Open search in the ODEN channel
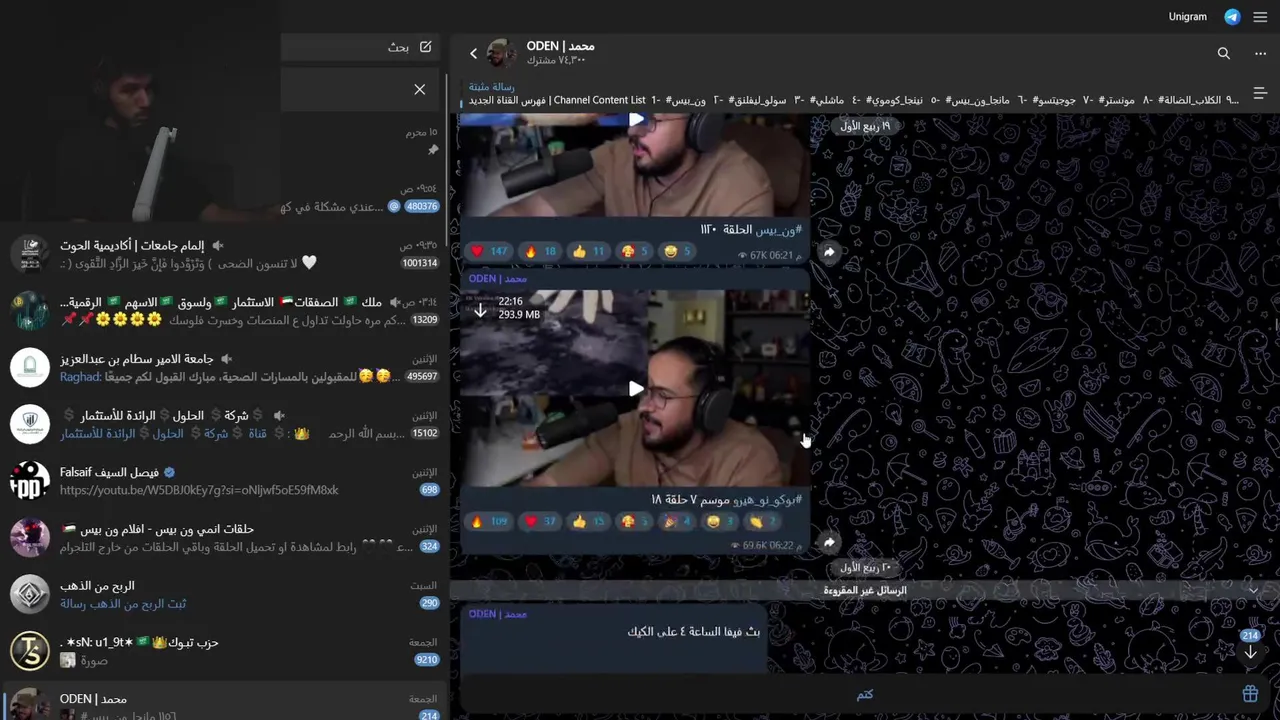The image size is (1280, 720). pos(1224,54)
